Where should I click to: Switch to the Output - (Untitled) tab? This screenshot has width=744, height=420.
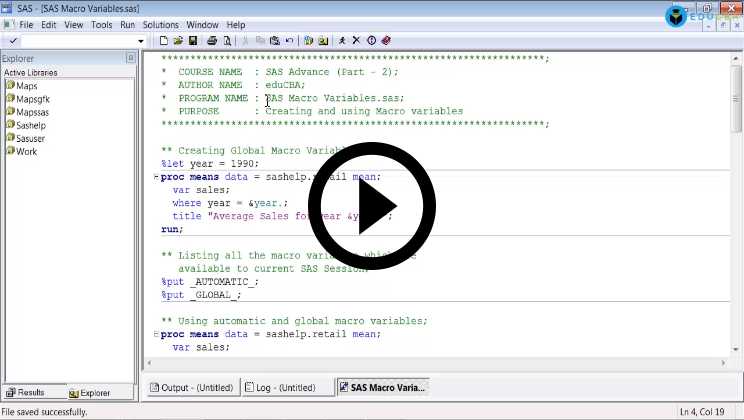(191, 387)
